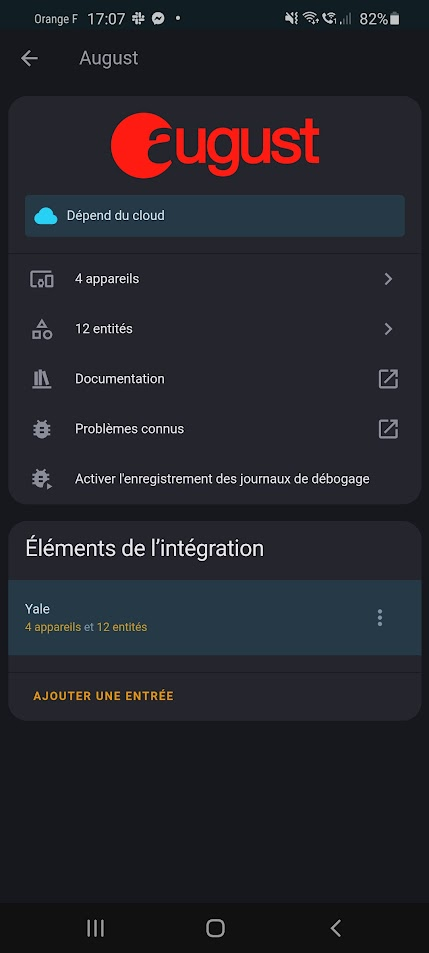This screenshot has height=953, width=429.
Task: Click the bug icon beside Problèmes connus
Action: 42,429
